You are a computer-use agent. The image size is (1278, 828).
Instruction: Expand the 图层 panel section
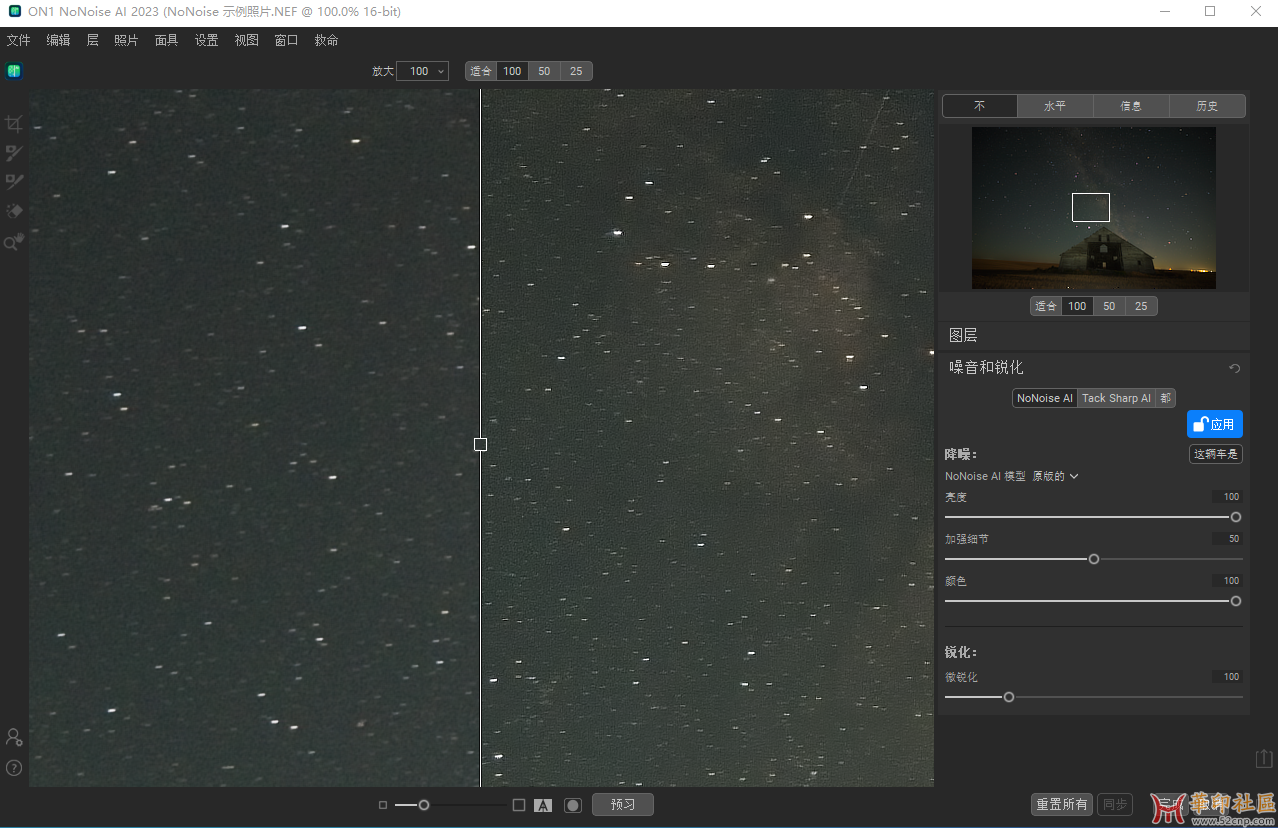pyautogui.click(x=963, y=336)
